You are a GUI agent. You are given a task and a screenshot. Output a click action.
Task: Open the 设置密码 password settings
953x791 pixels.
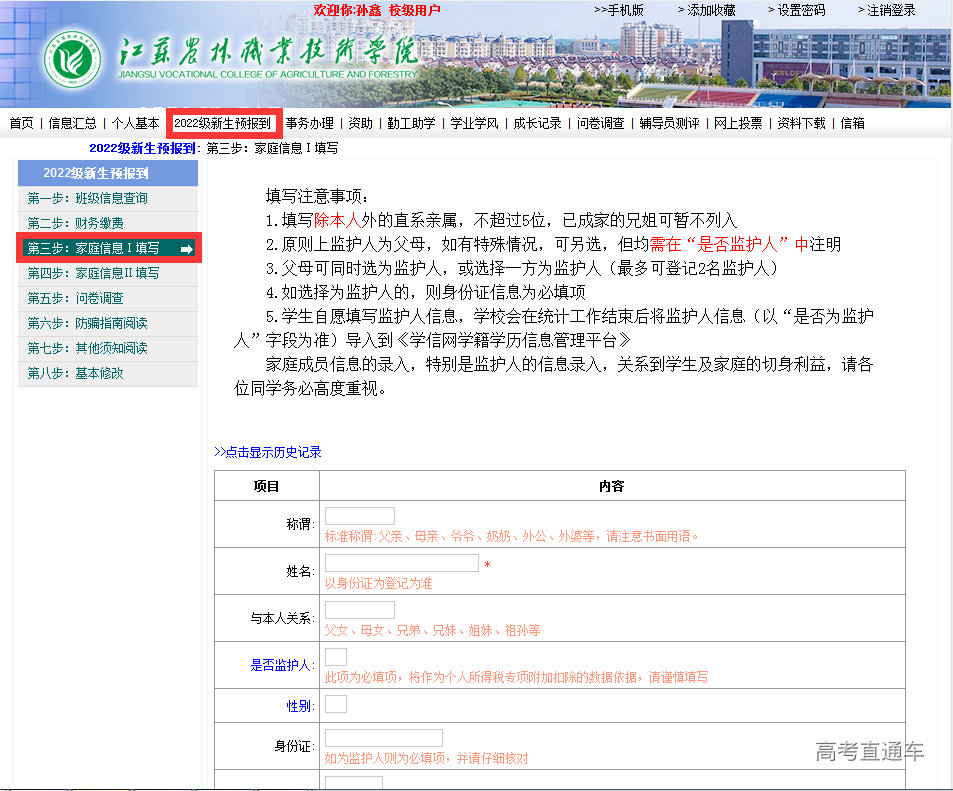(x=797, y=10)
